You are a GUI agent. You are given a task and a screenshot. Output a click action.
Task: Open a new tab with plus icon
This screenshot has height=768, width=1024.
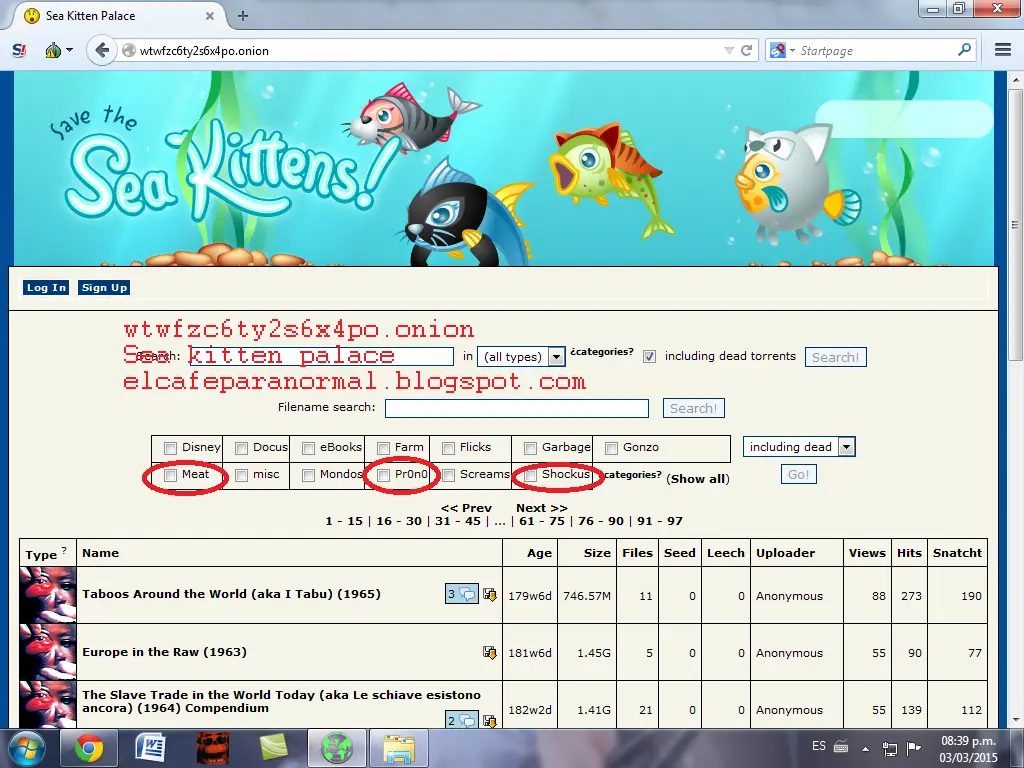coord(242,16)
